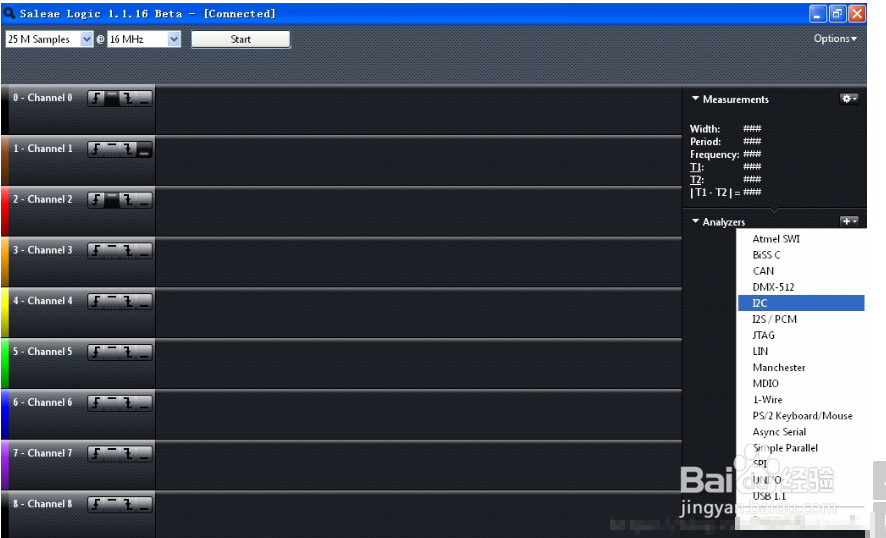Open the Measurements gear settings
Screen dimensions: 886x538
click(849, 99)
